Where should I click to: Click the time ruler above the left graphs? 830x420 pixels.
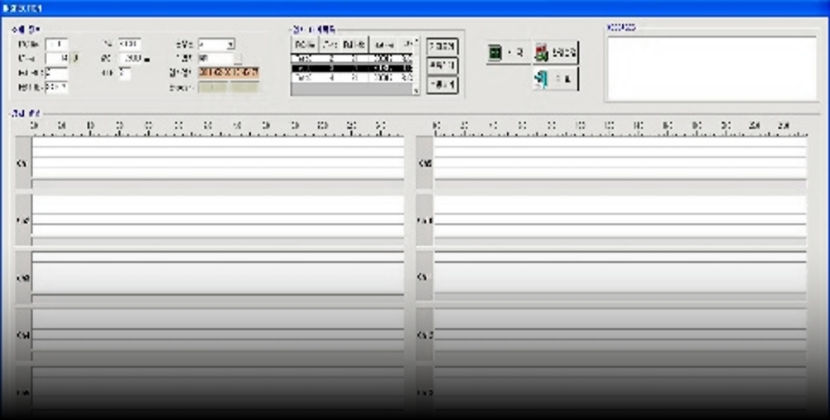[218, 129]
